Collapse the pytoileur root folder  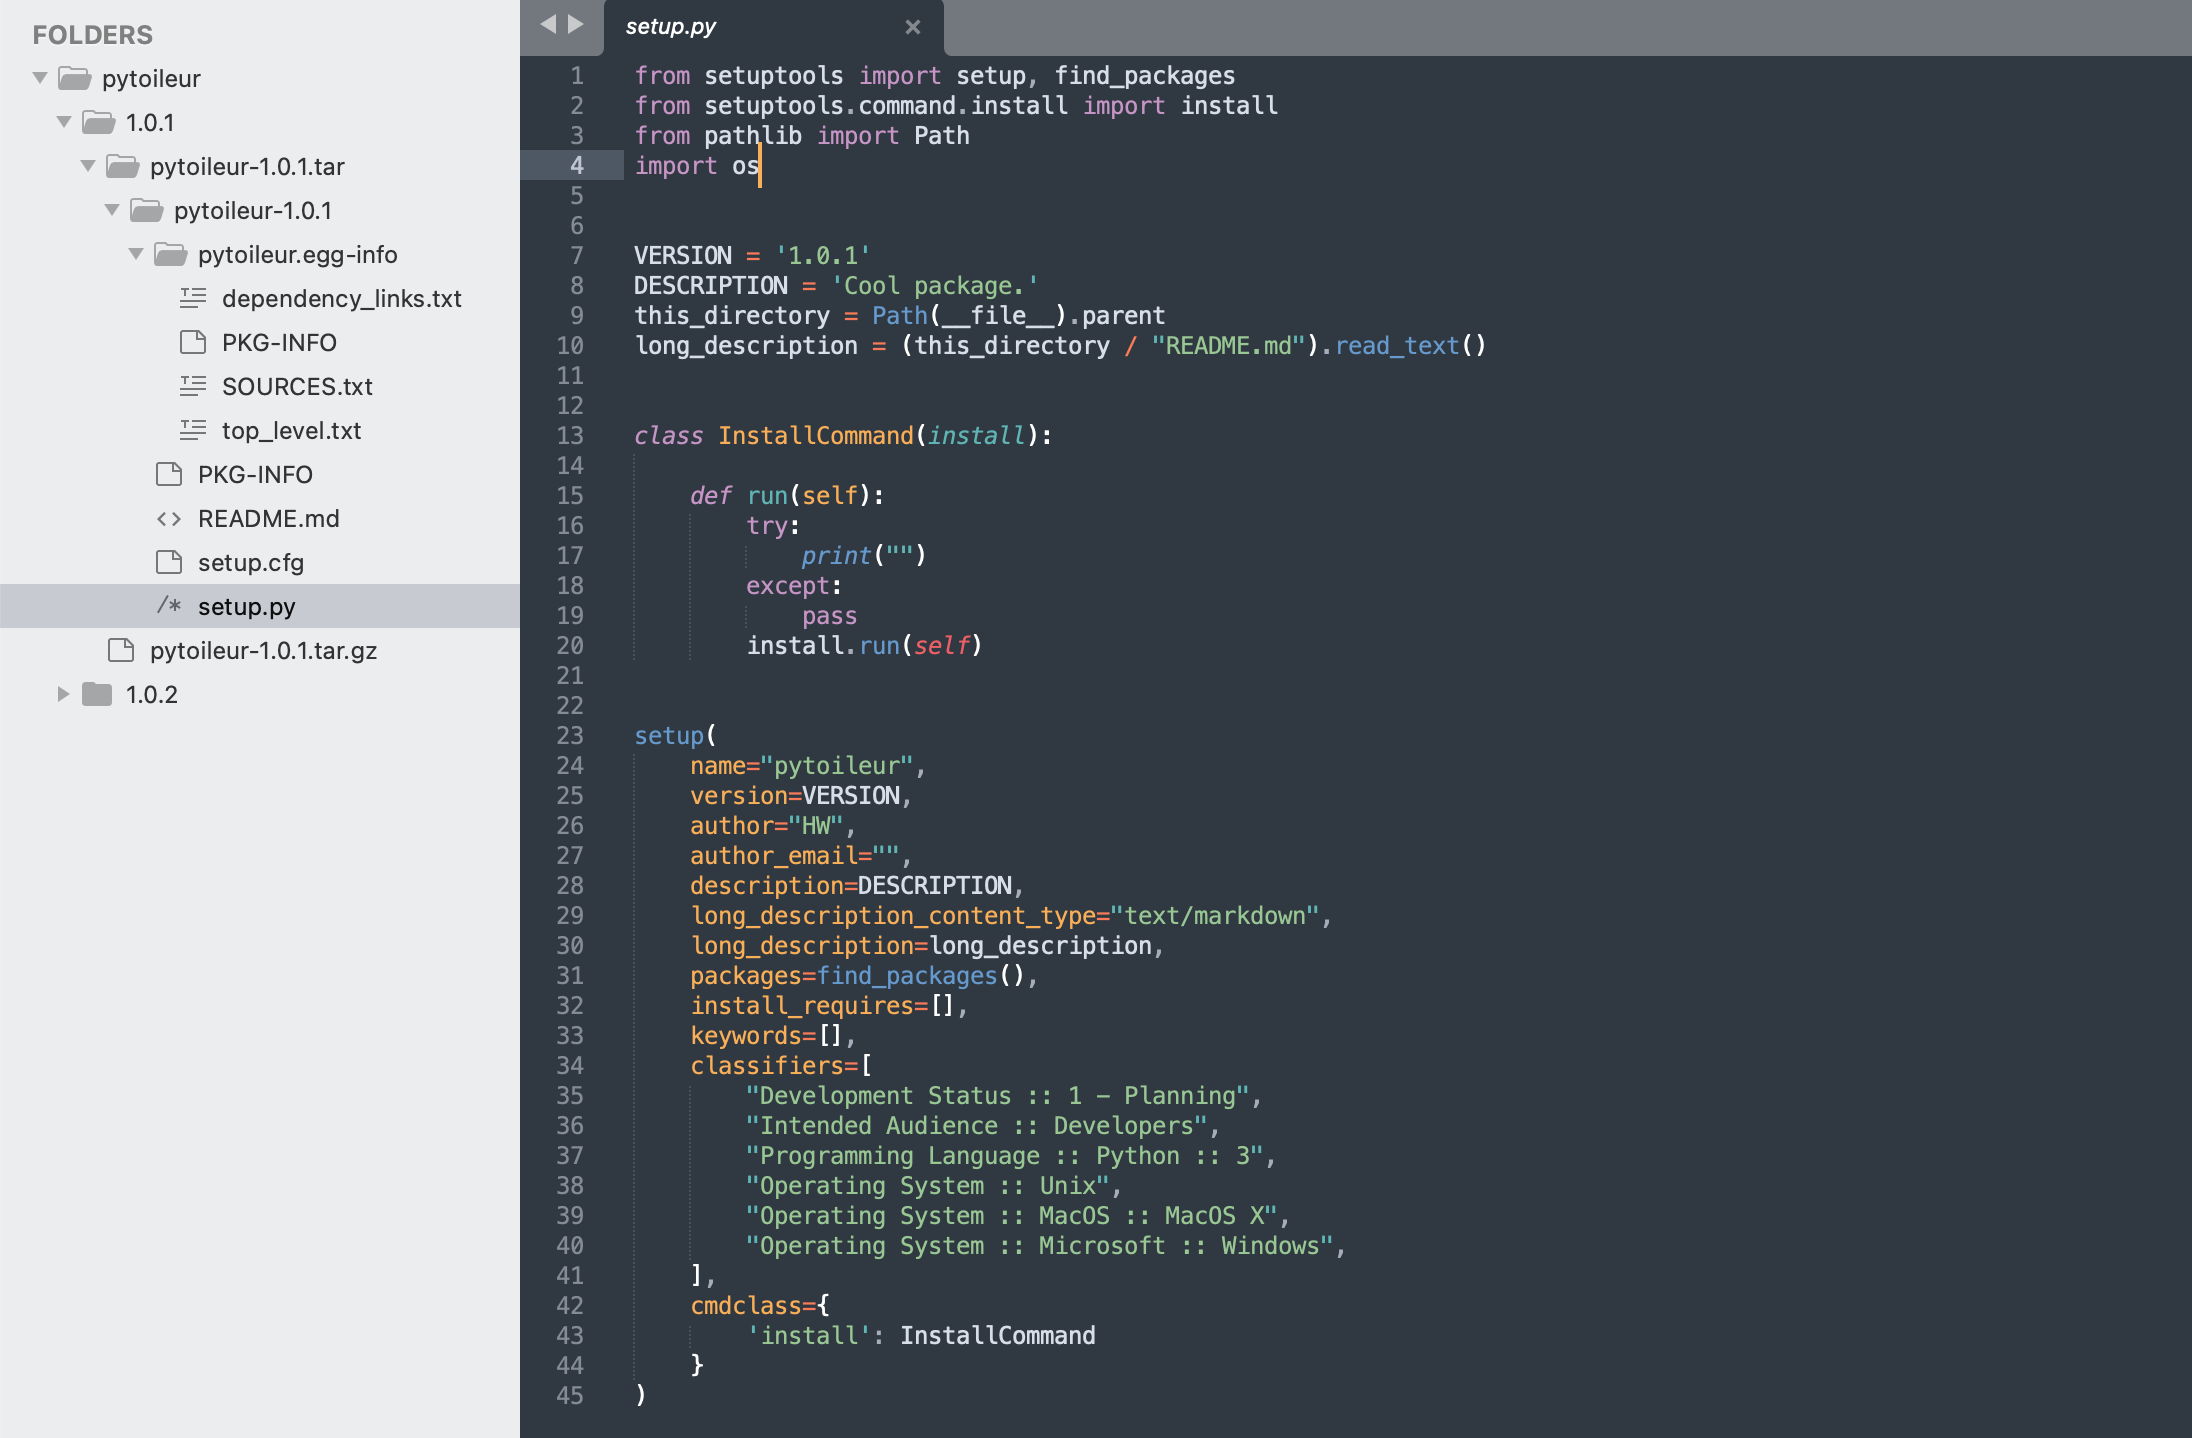pyautogui.click(x=40, y=78)
